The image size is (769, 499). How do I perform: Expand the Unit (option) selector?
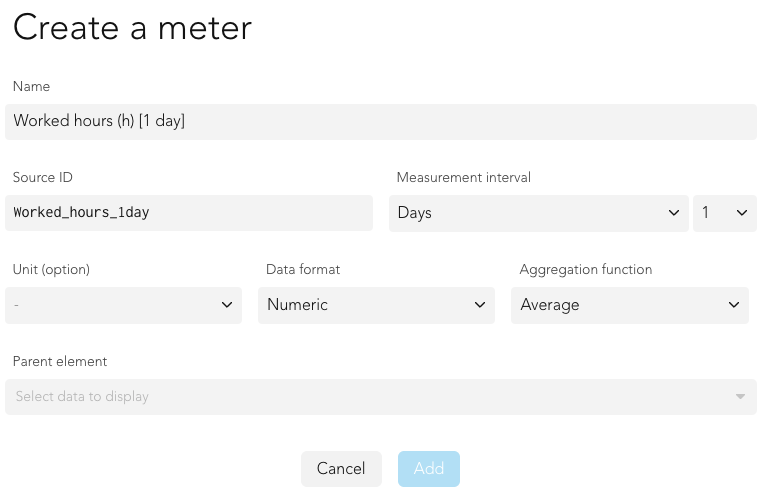pos(123,305)
